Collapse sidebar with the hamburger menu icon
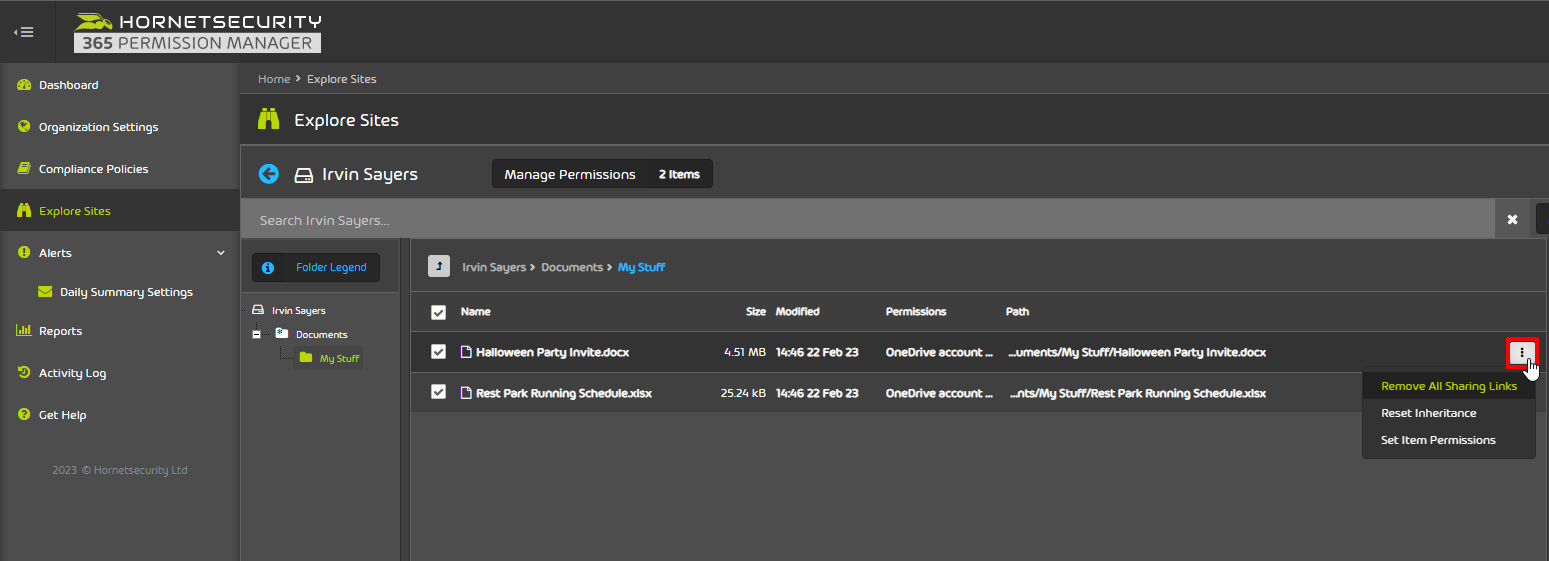Image resolution: width=1549 pixels, height=561 pixels. coord(23,32)
